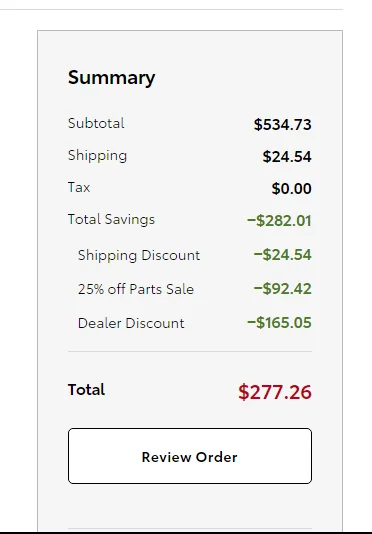The width and height of the screenshot is (372, 534).
Task: Select the Summary heading
Action: pyautogui.click(x=111, y=78)
